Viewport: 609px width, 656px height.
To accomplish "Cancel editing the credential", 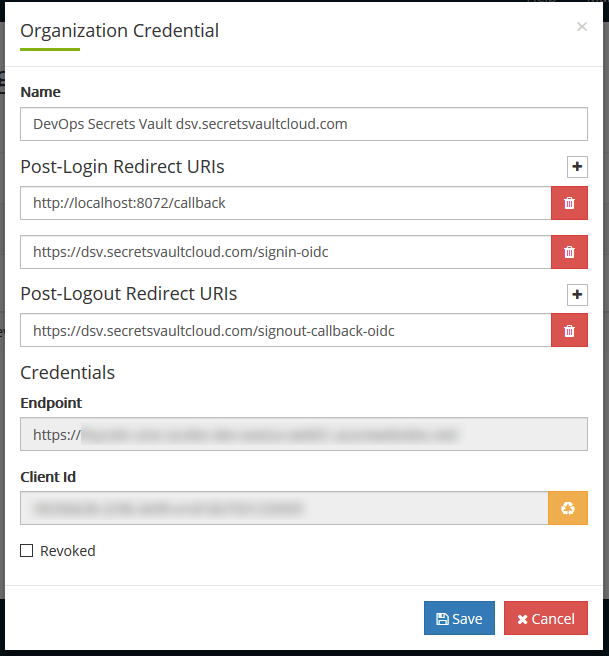I will [x=545, y=618].
